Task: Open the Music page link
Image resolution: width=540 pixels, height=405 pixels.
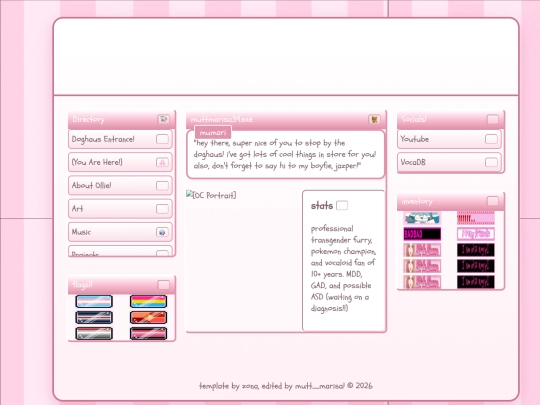Action: (x=120, y=232)
